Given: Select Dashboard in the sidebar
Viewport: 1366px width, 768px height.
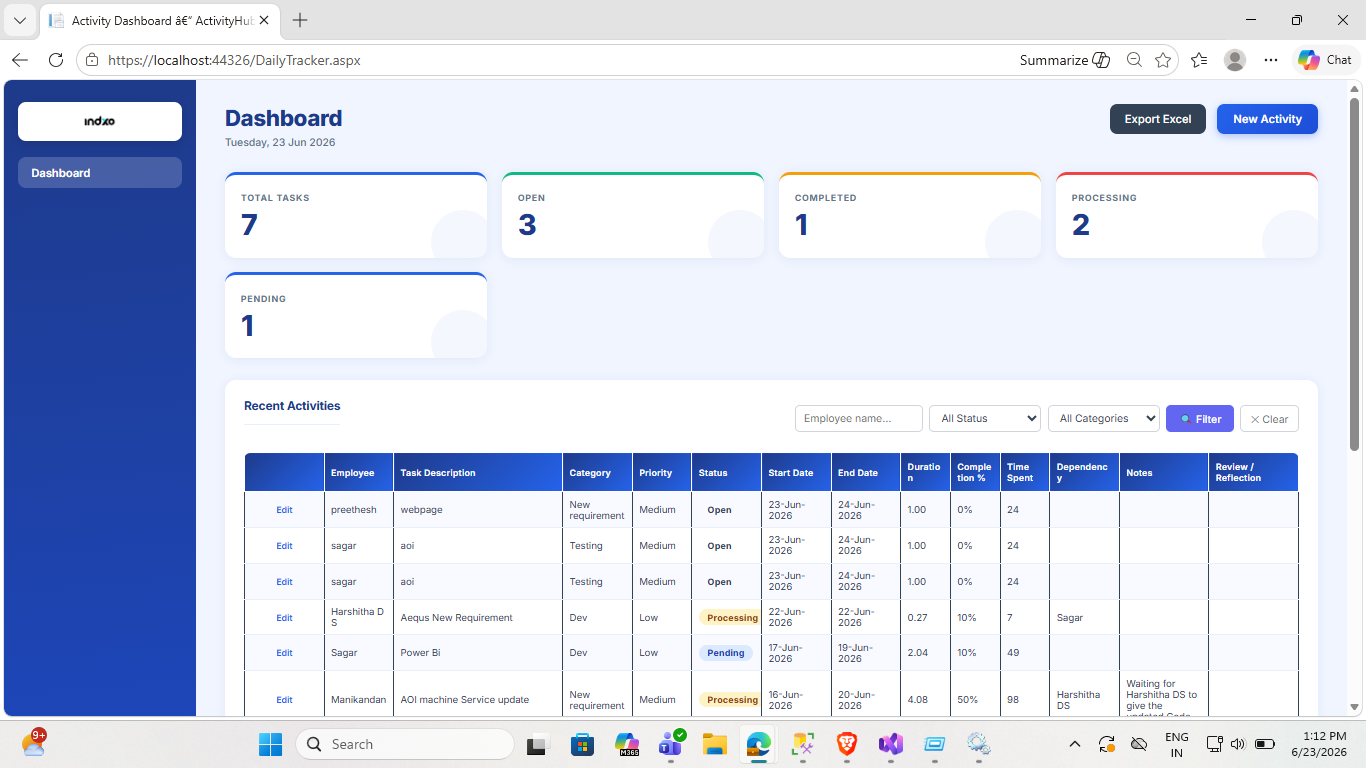Looking at the screenshot, I should (x=100, y=173).
